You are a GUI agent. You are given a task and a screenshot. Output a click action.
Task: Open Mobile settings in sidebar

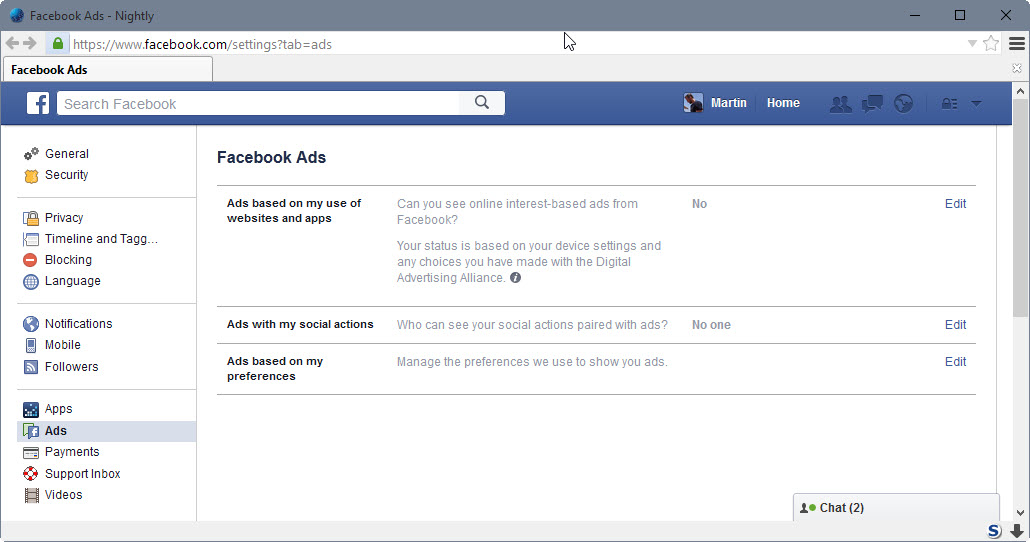click(x=62, y=344)
